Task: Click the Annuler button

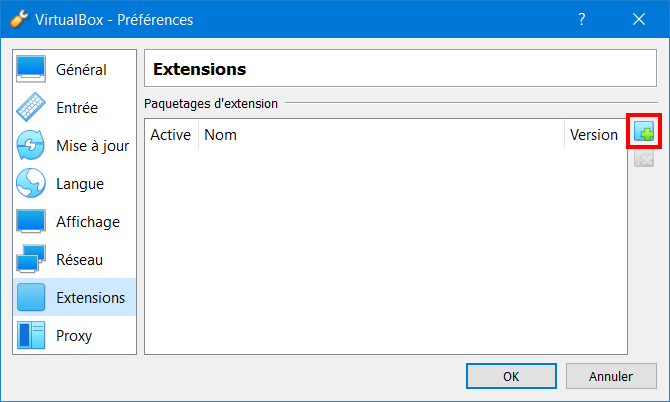Action: pyautogui.click(x=611, y=376)
